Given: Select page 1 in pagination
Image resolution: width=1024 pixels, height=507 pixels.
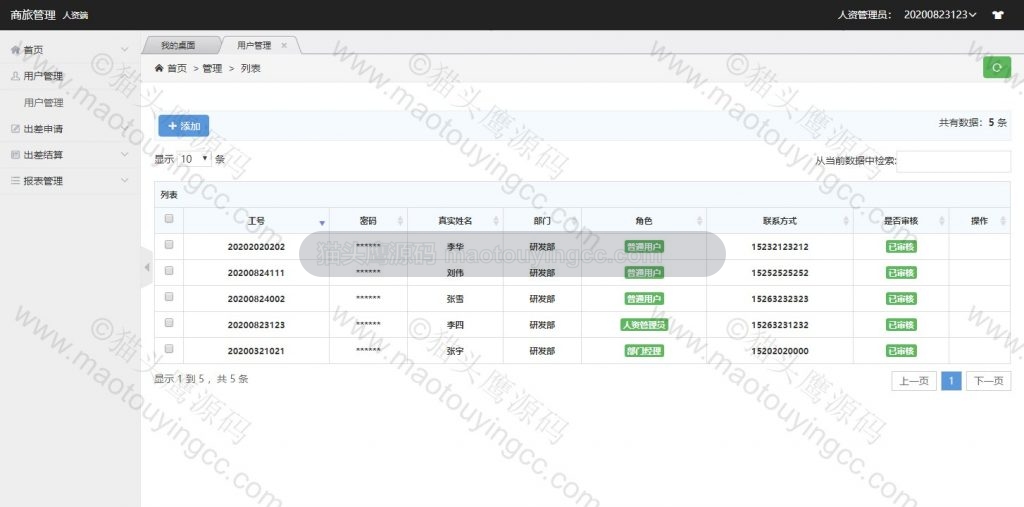Looking at the screenshot, I should (952, 381).
